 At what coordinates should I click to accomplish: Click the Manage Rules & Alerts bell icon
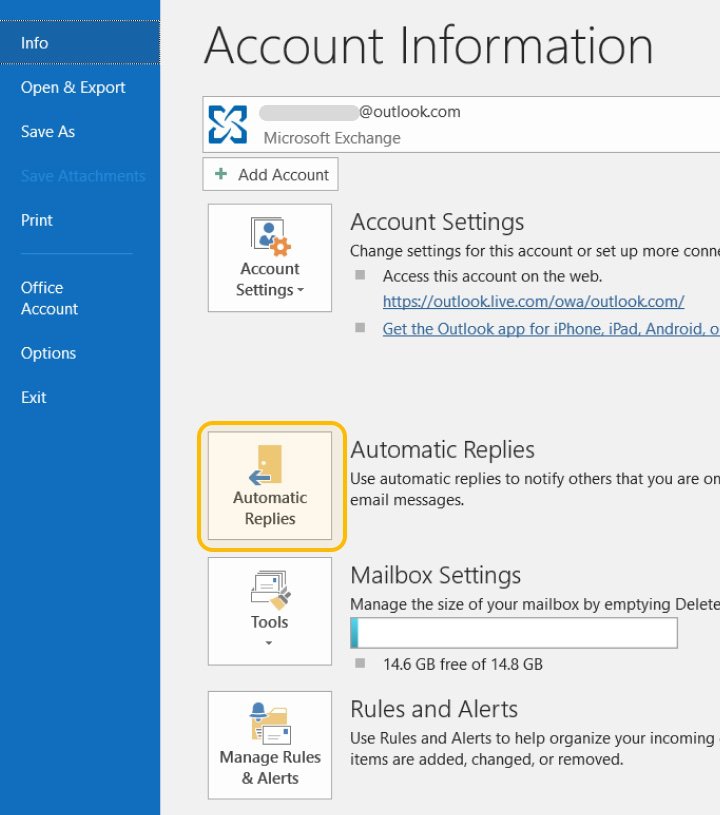coord(270,723)
